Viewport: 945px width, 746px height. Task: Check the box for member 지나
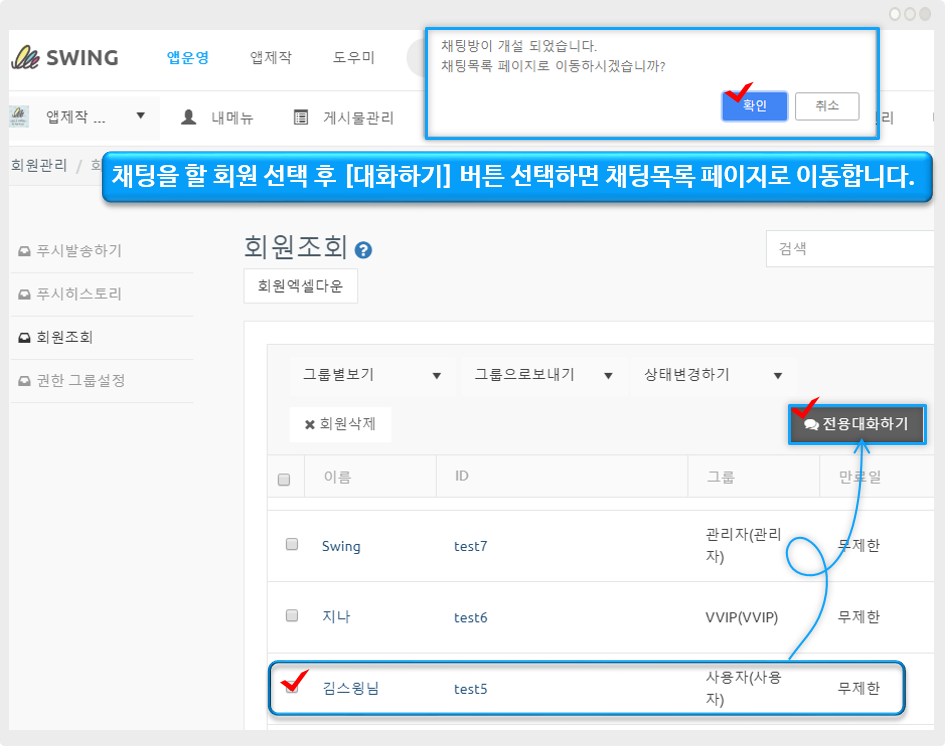[292, 616]
